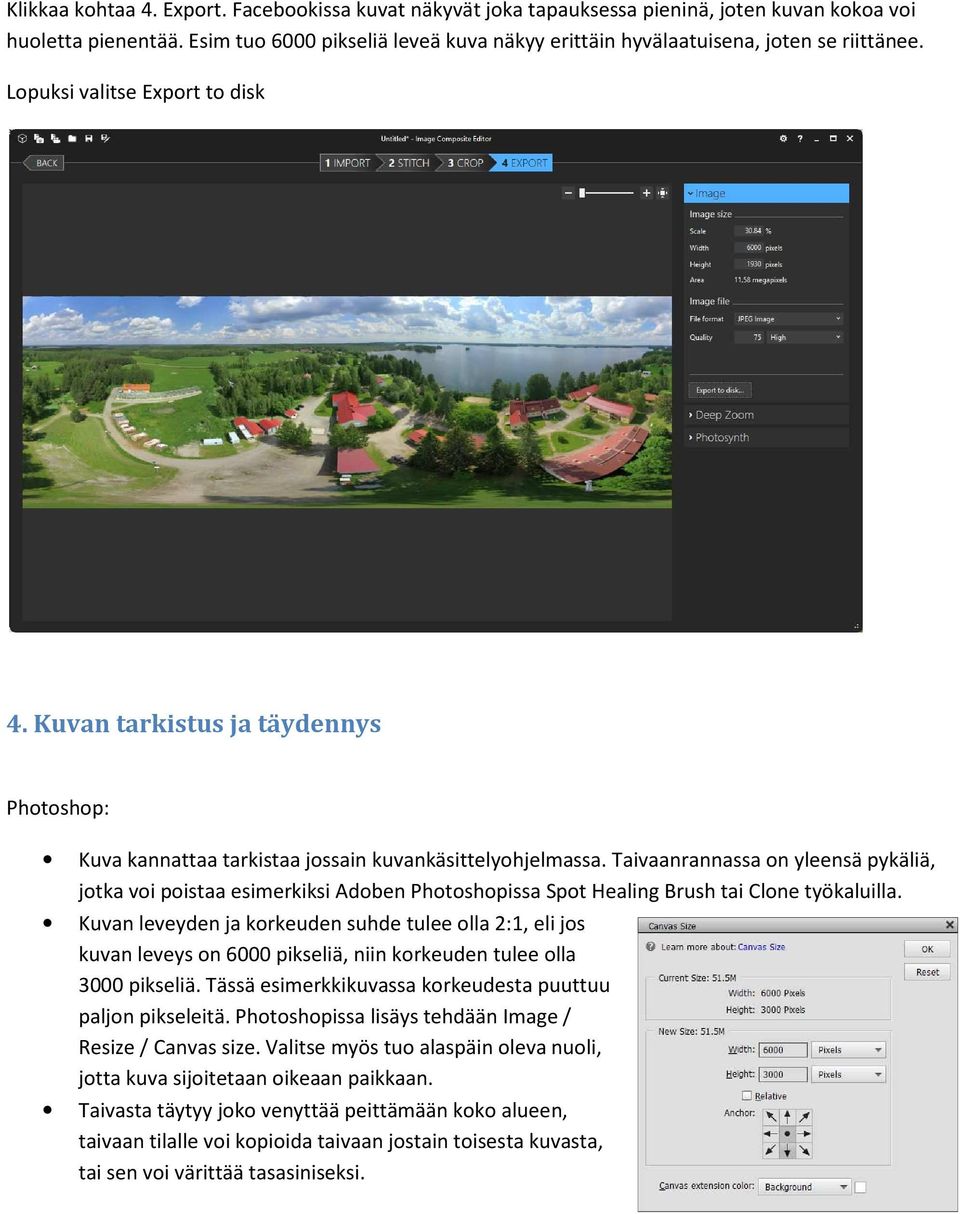This screenshot has height=1214, width=960.
Task: Select the down-right diagonal anchor arrow
Action: click(x=804, y=1150)
